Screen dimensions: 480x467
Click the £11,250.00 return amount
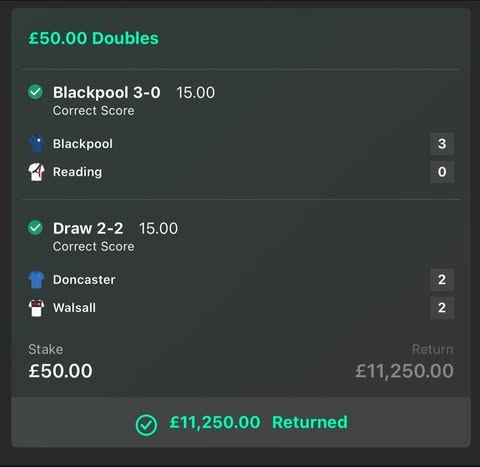click(404, 371)
